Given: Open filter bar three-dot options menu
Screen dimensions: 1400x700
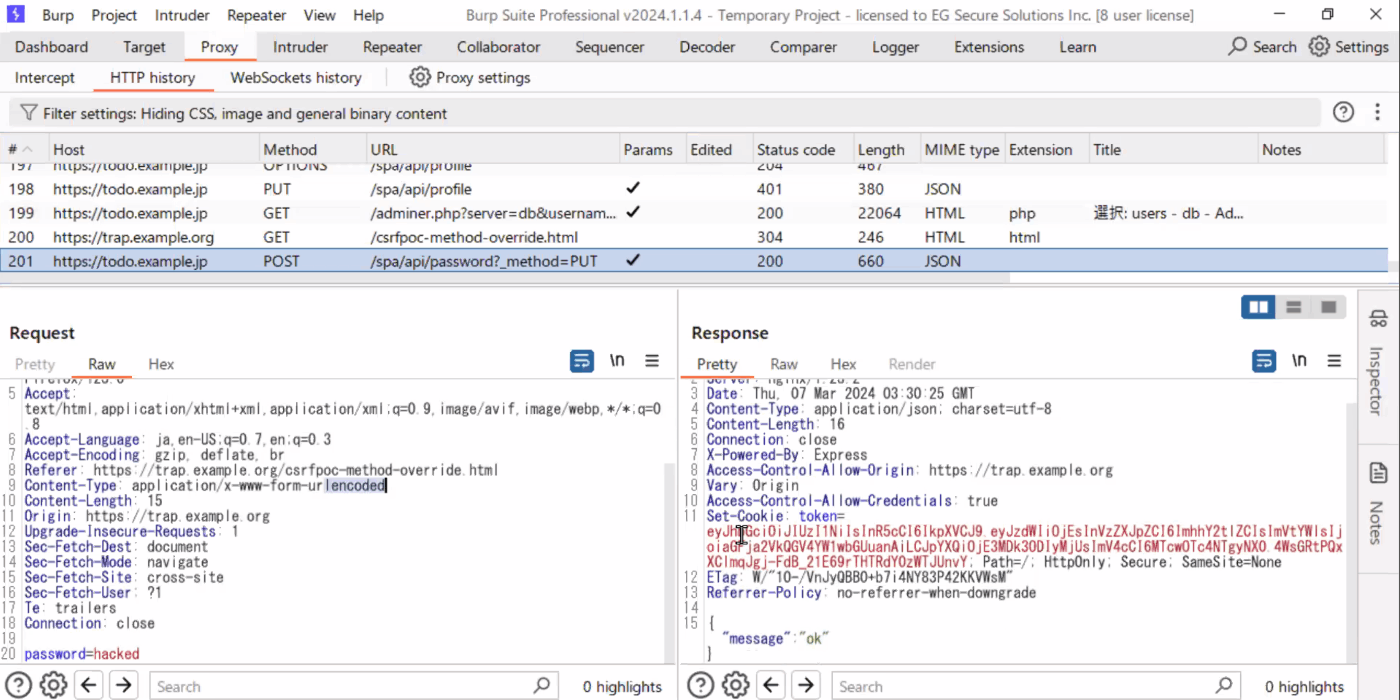Looking at the screenshot, I should [x=1380, y=113].
